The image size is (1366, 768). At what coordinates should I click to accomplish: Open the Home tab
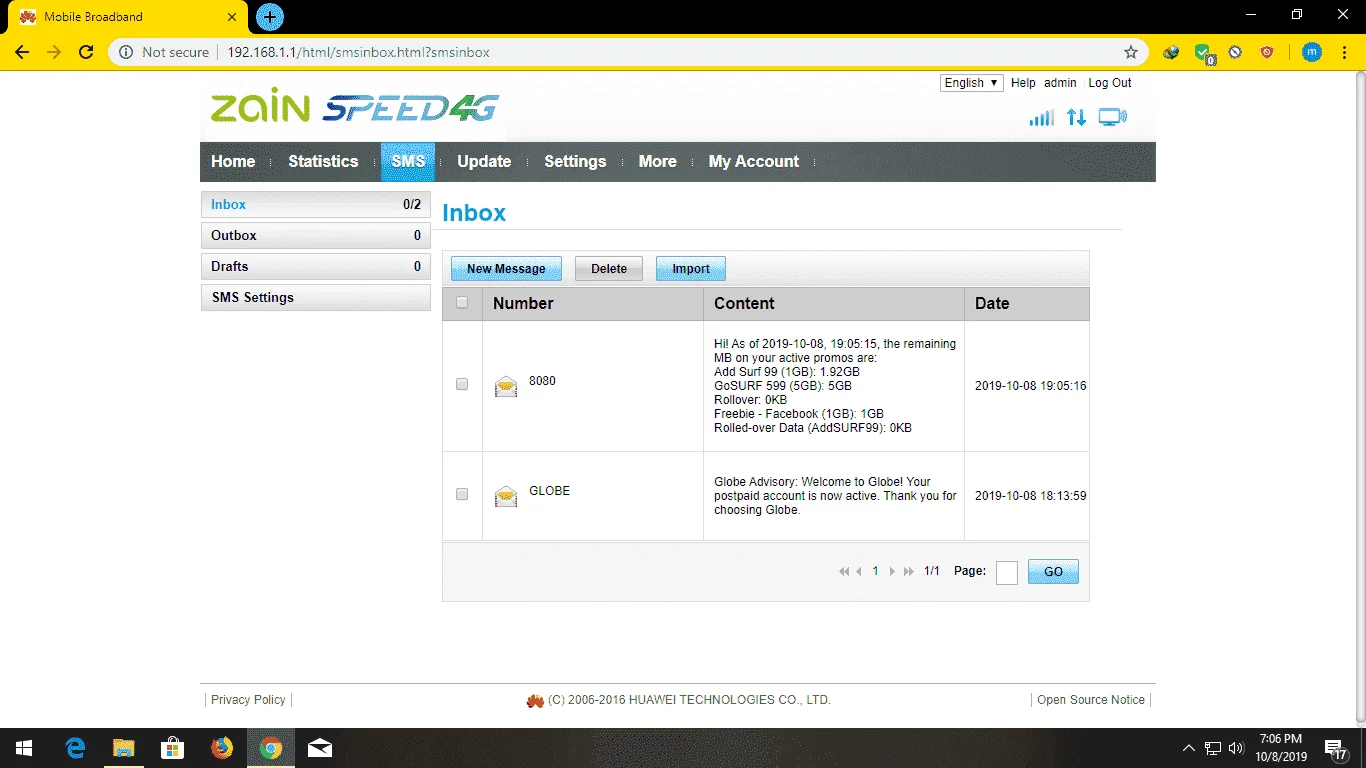click(233, 161)
